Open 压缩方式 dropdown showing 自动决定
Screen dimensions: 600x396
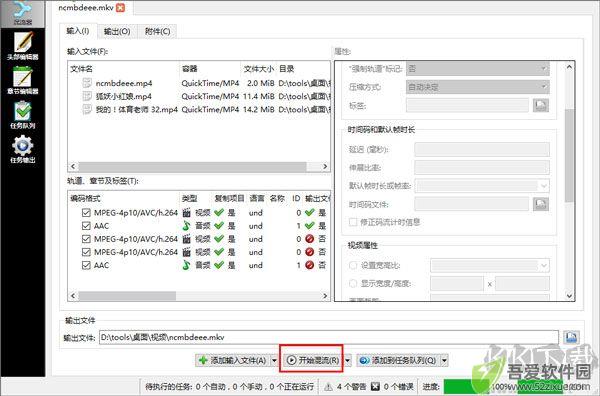pyautogui.click(x=478, y=87)
